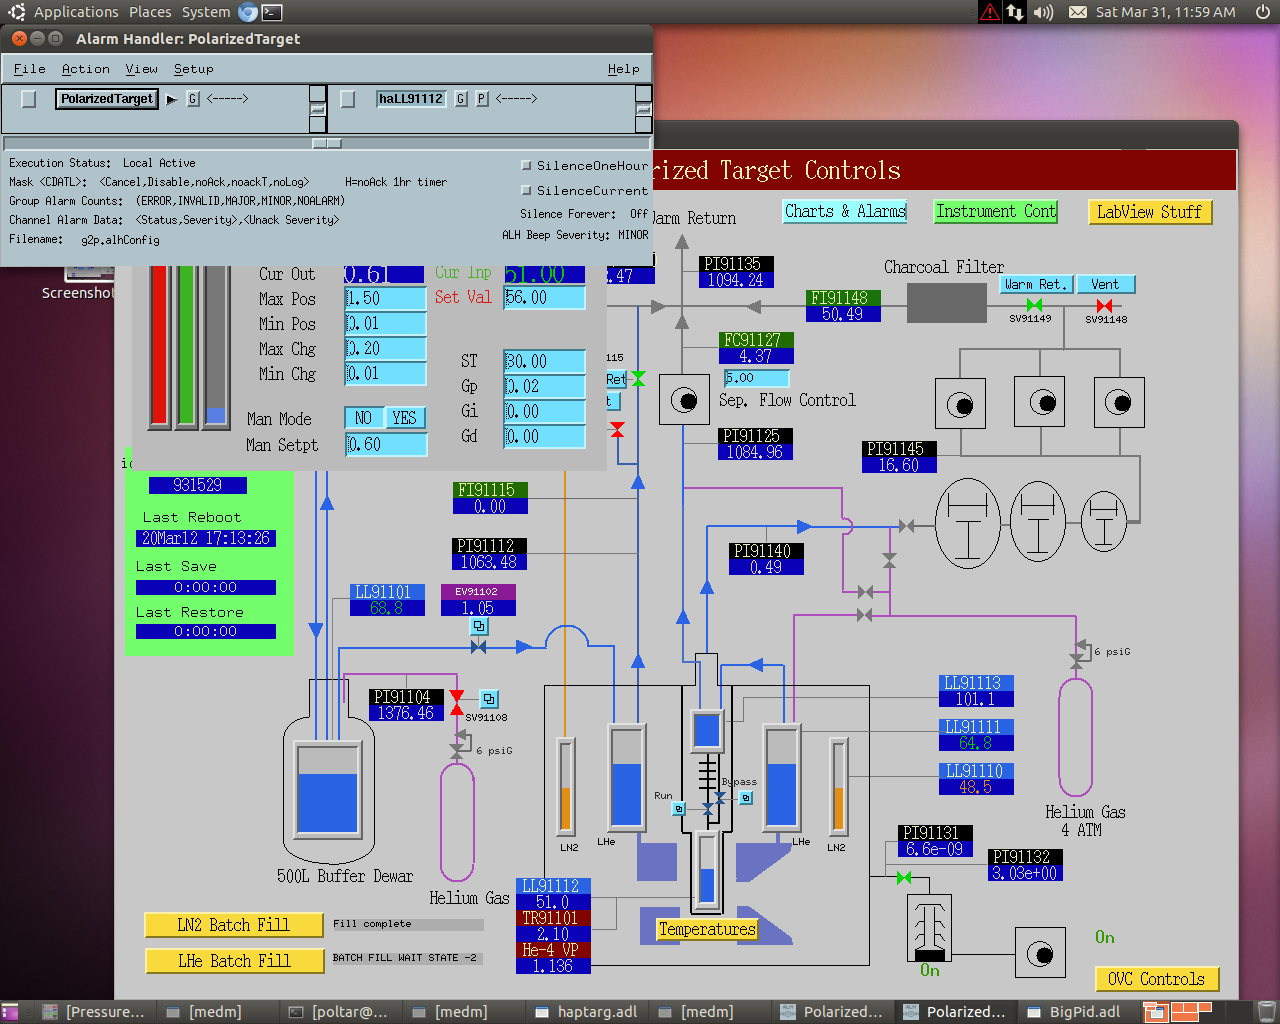Edit the Min Pos field
Viewport: 1280px width, 1024px height.
(x=386, y=323)
